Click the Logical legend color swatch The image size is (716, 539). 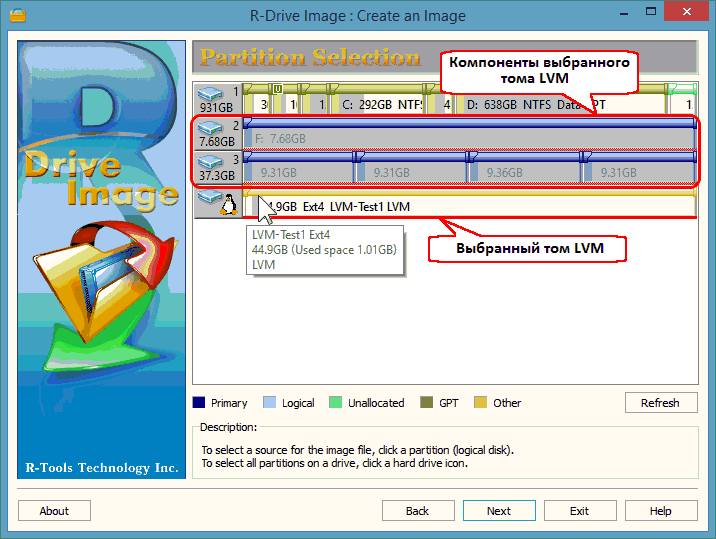(x=270, y=402)
